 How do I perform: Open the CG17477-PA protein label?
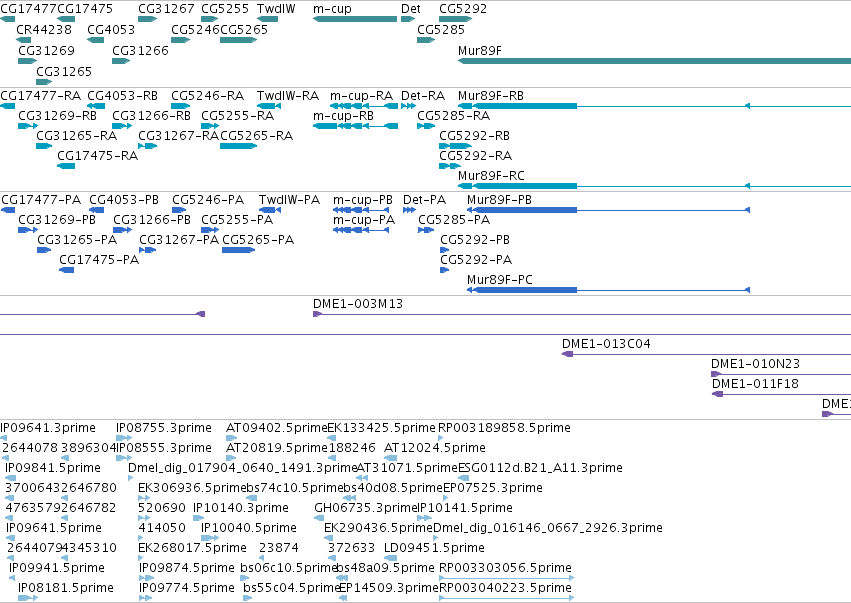(41, 200)
